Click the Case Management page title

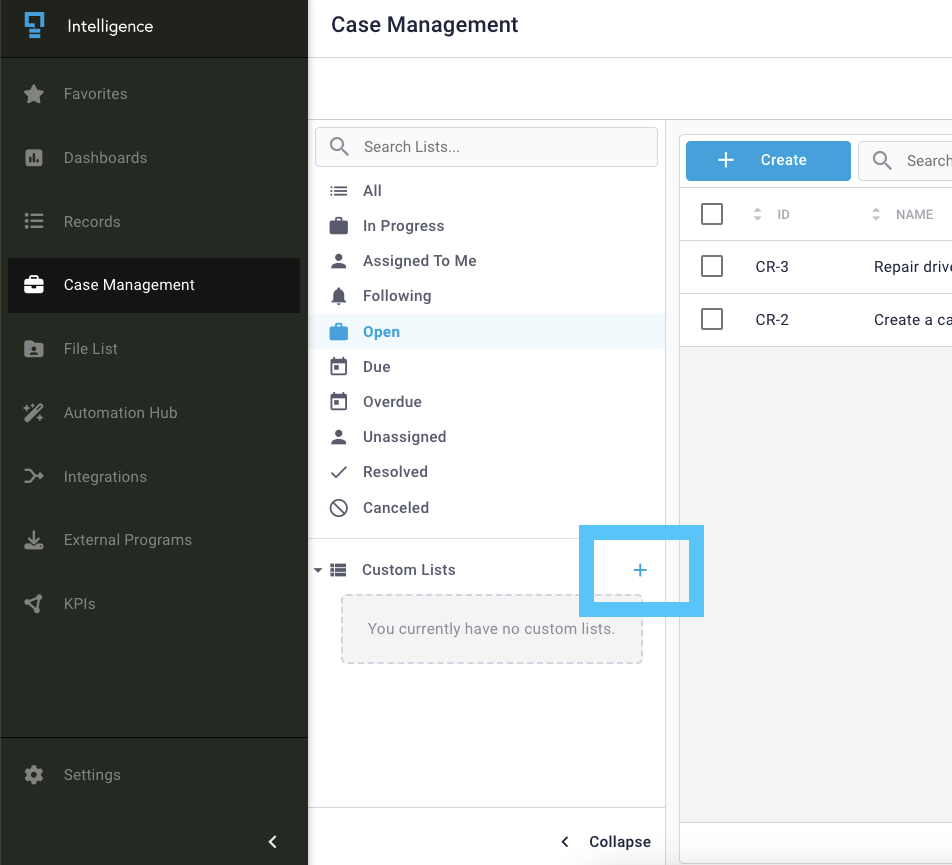pos(424,25)
